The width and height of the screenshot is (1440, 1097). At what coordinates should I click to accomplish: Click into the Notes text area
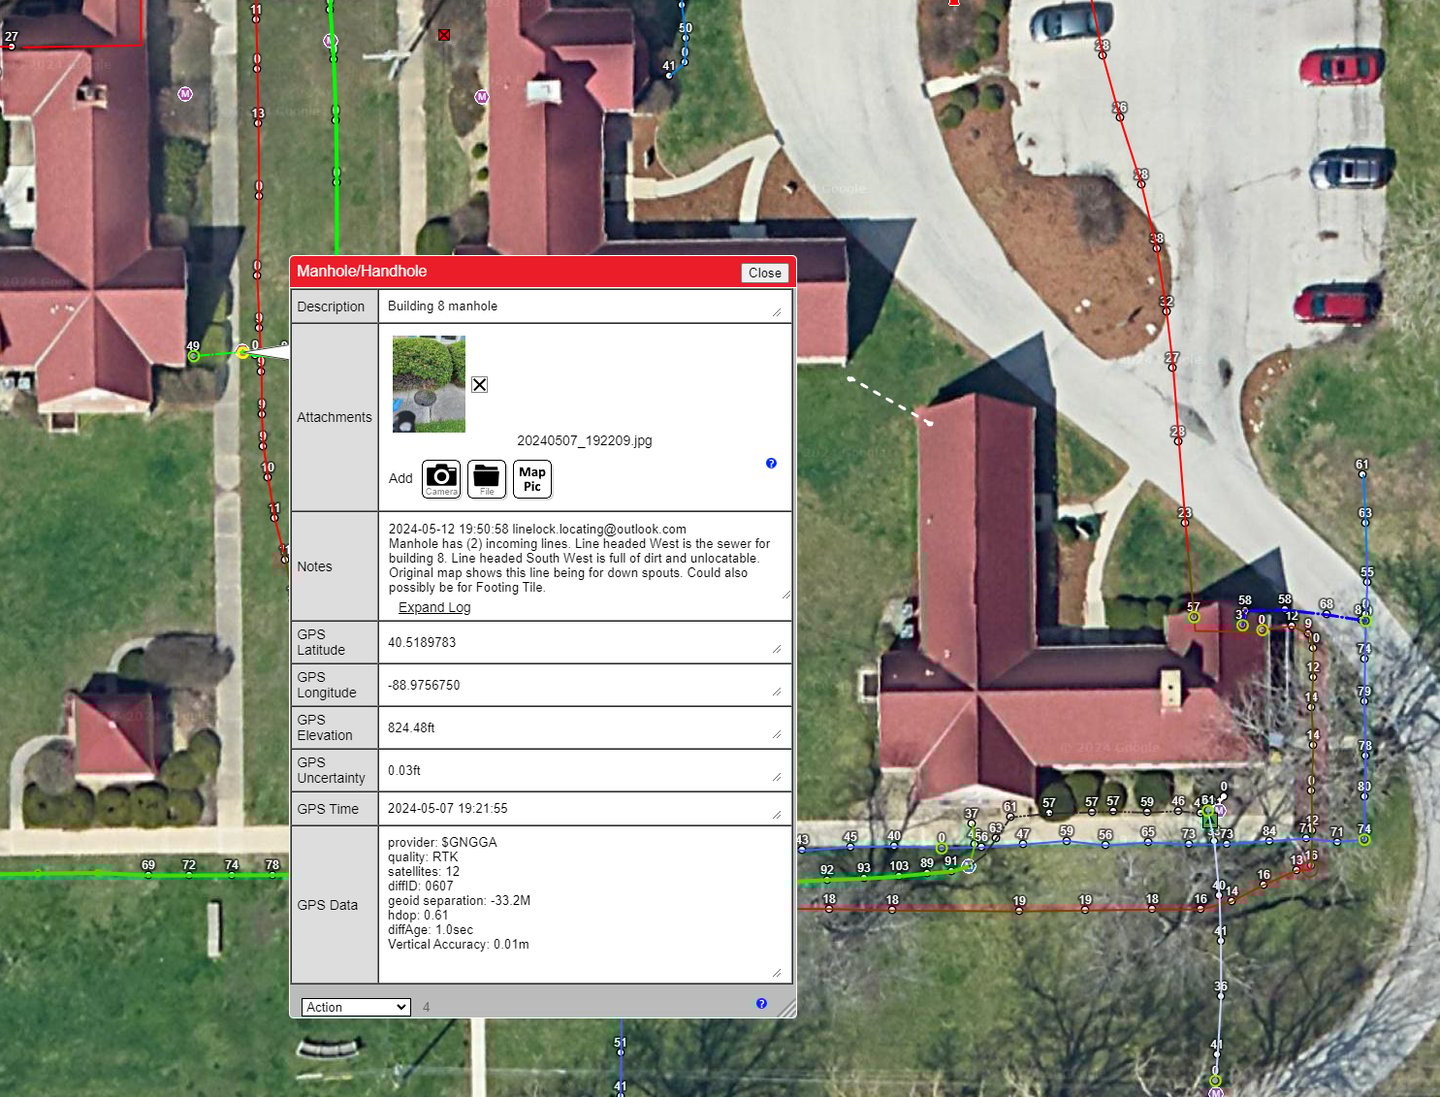pyautogui.click(x=585, y=558)
